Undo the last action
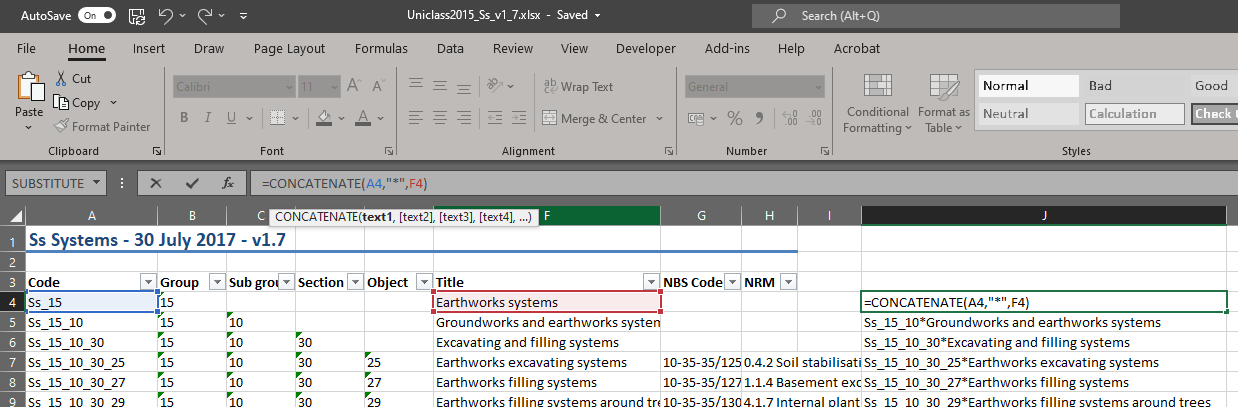 167,16
